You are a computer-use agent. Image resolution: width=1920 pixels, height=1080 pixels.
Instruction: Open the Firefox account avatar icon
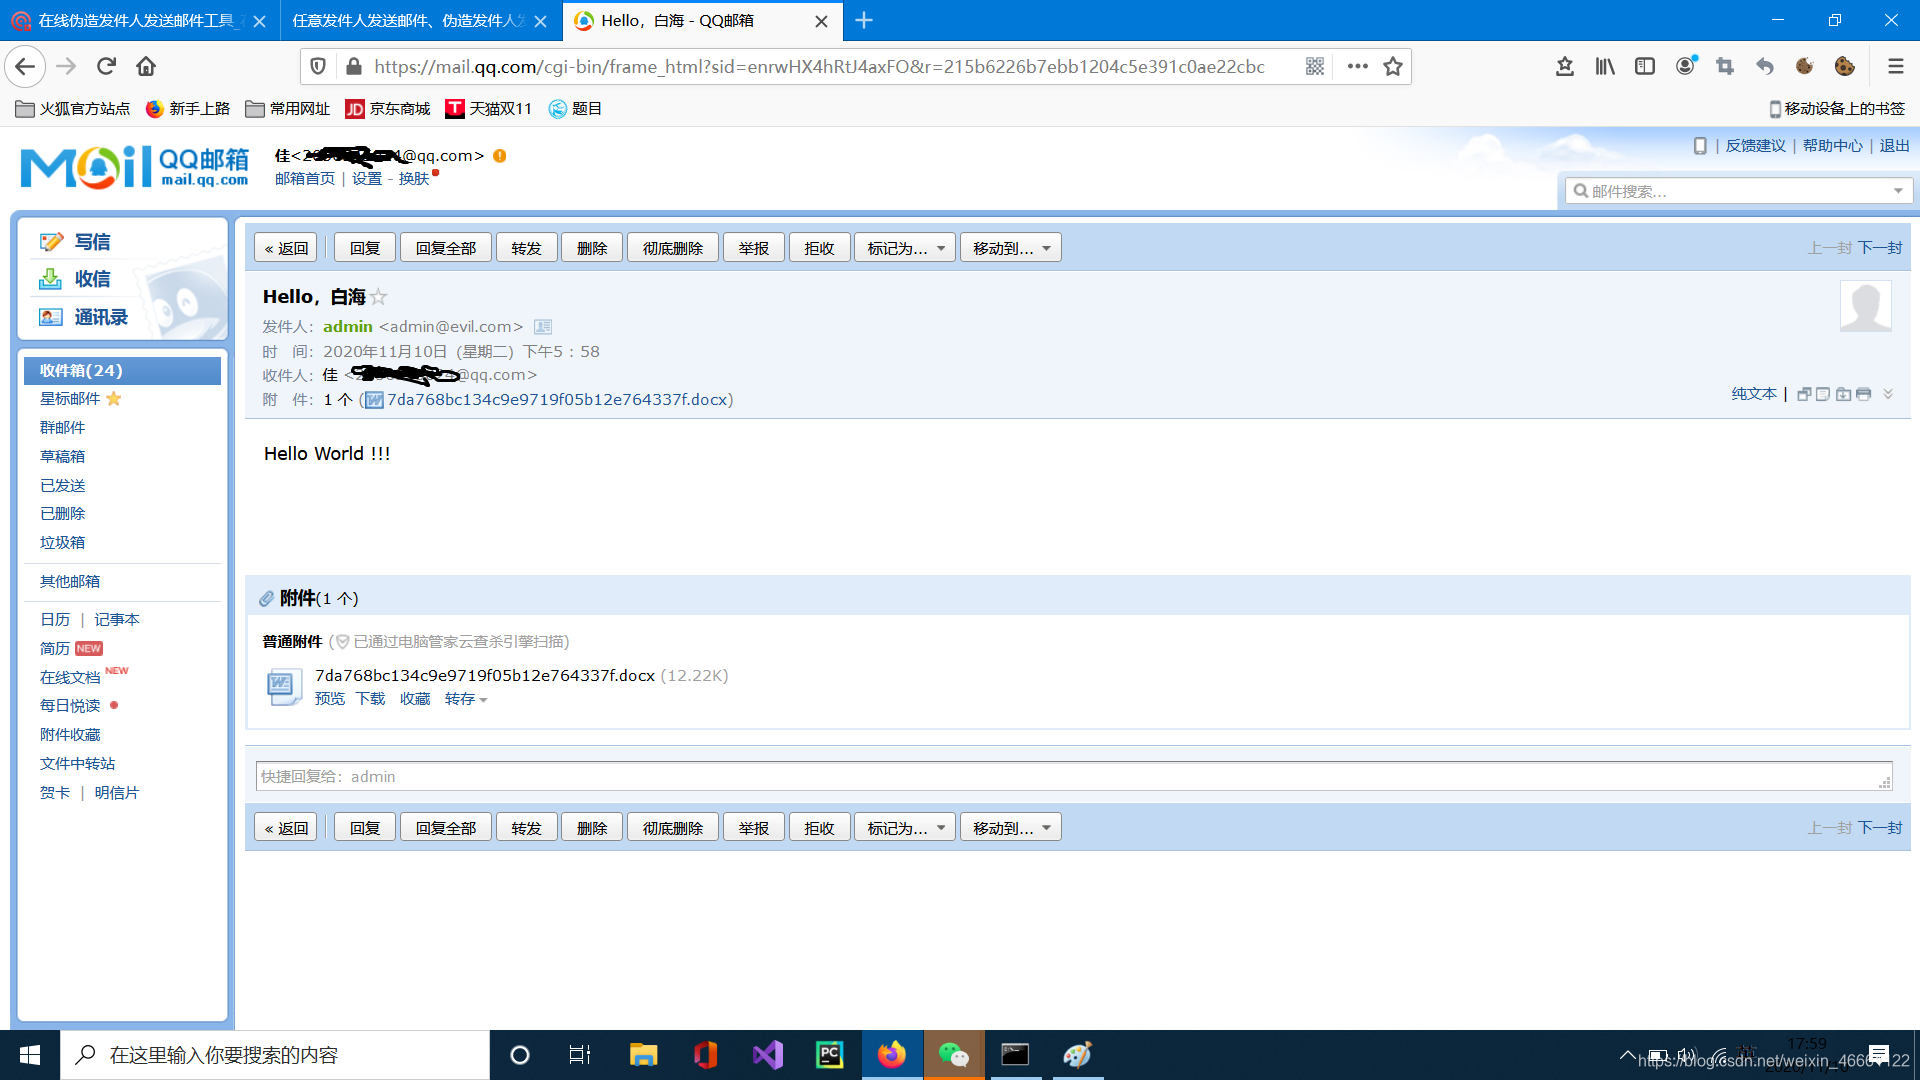[1685, 66]
